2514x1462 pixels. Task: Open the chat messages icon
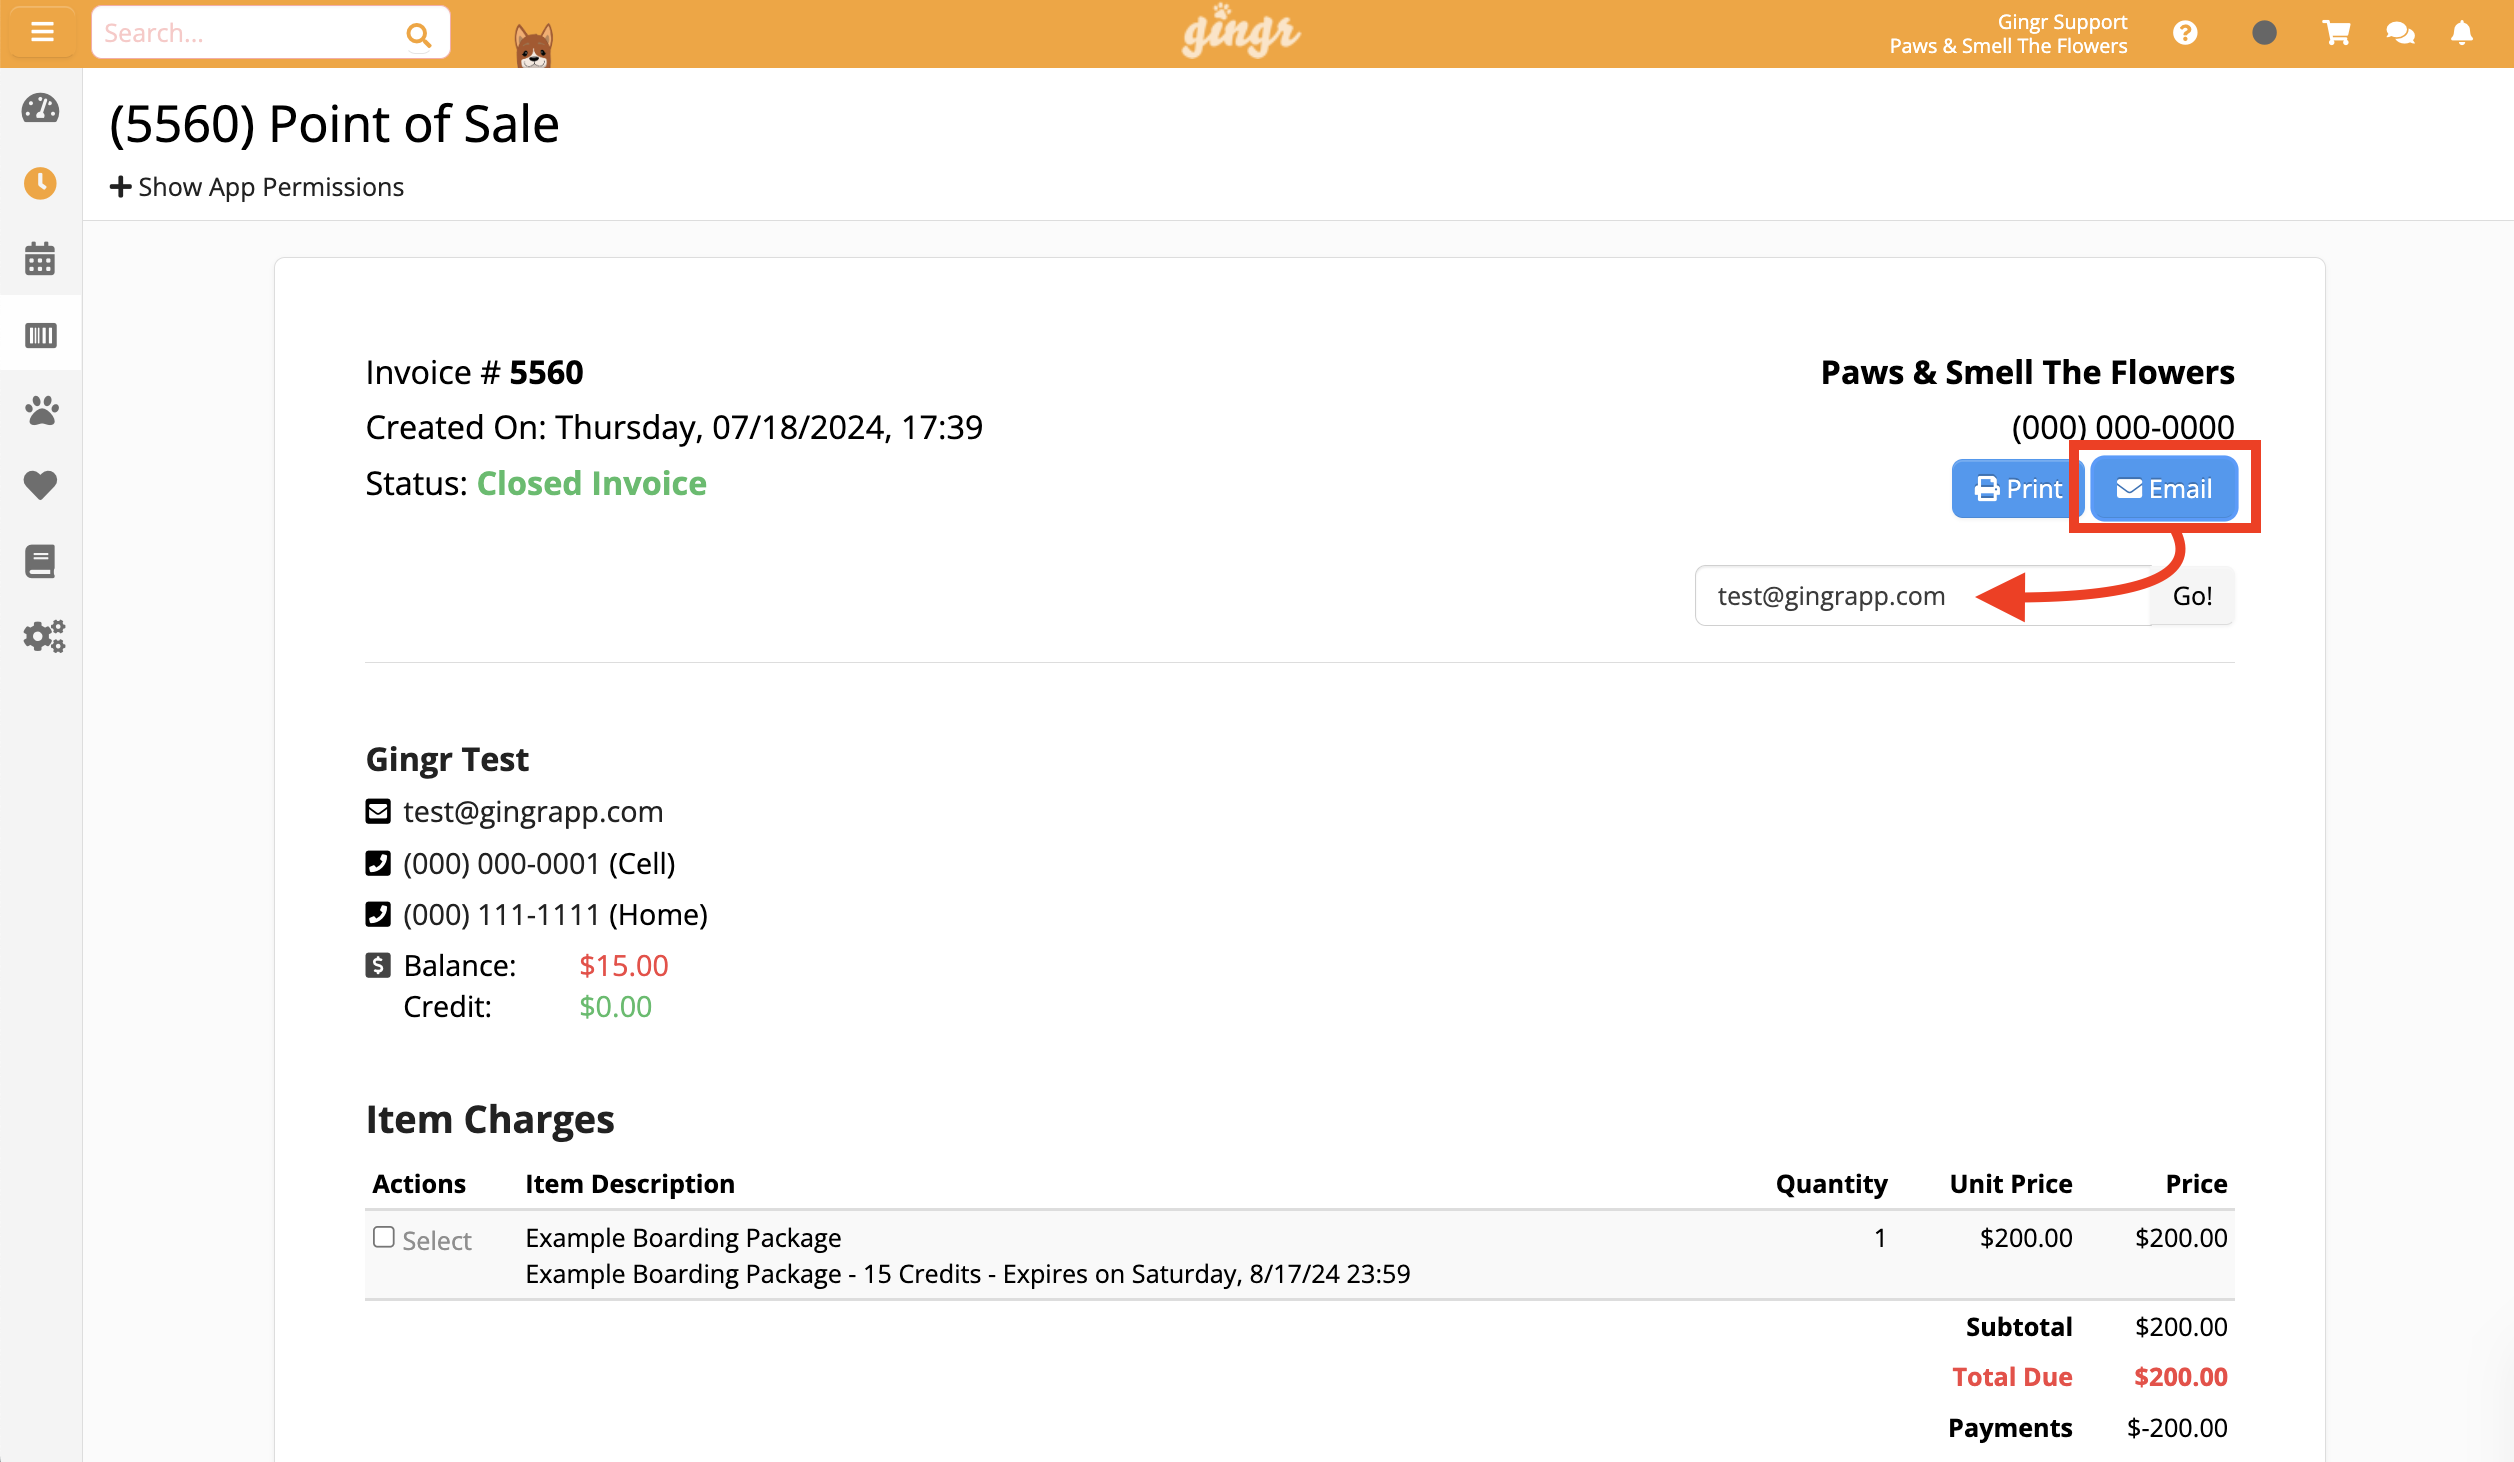(2400, 33)
